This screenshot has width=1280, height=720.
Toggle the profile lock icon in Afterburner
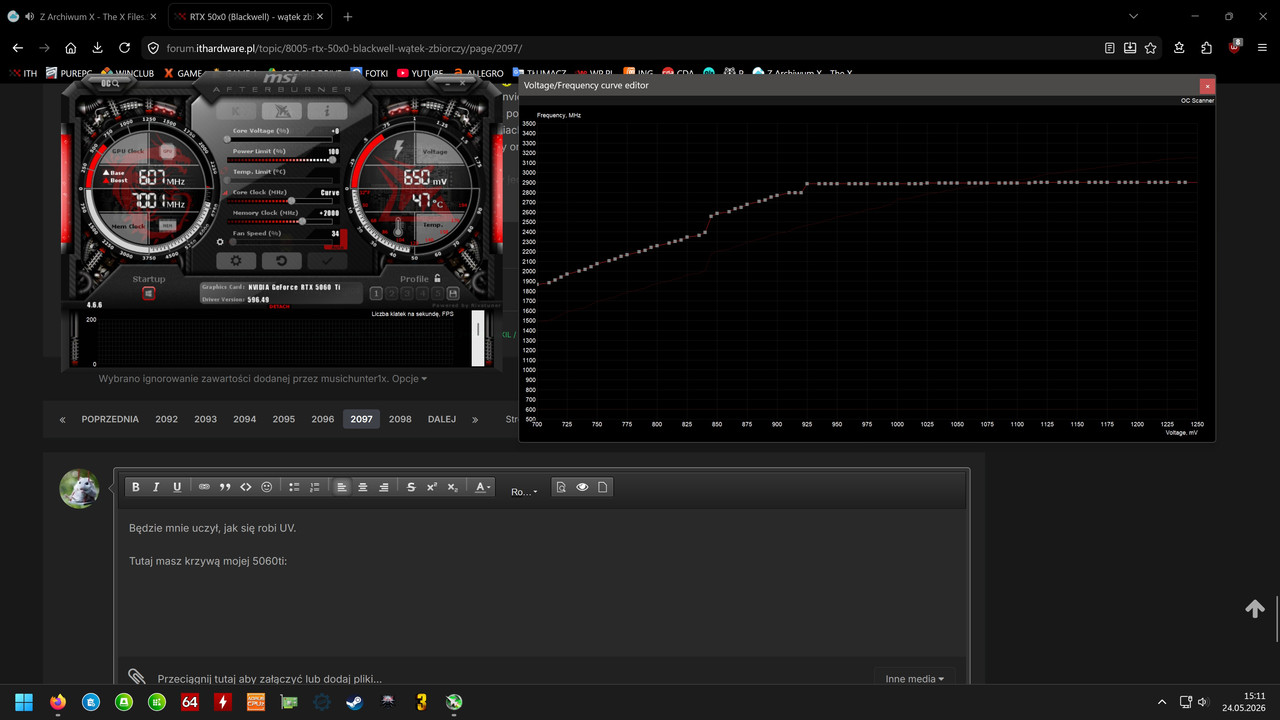pyautogui.click(x=438, y=279)
